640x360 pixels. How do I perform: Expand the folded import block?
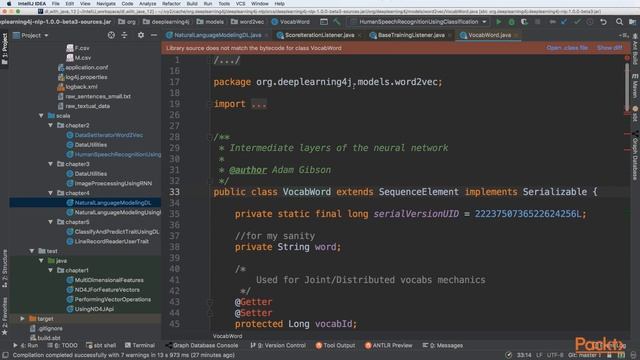tap(259, 104)
